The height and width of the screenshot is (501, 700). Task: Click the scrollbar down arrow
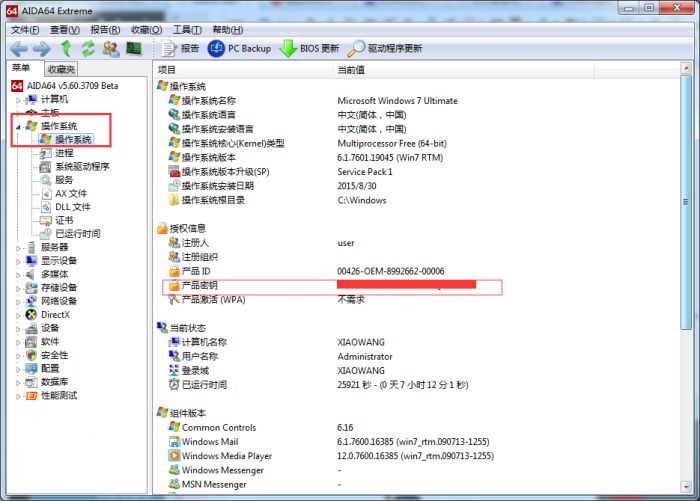(686, 487)
